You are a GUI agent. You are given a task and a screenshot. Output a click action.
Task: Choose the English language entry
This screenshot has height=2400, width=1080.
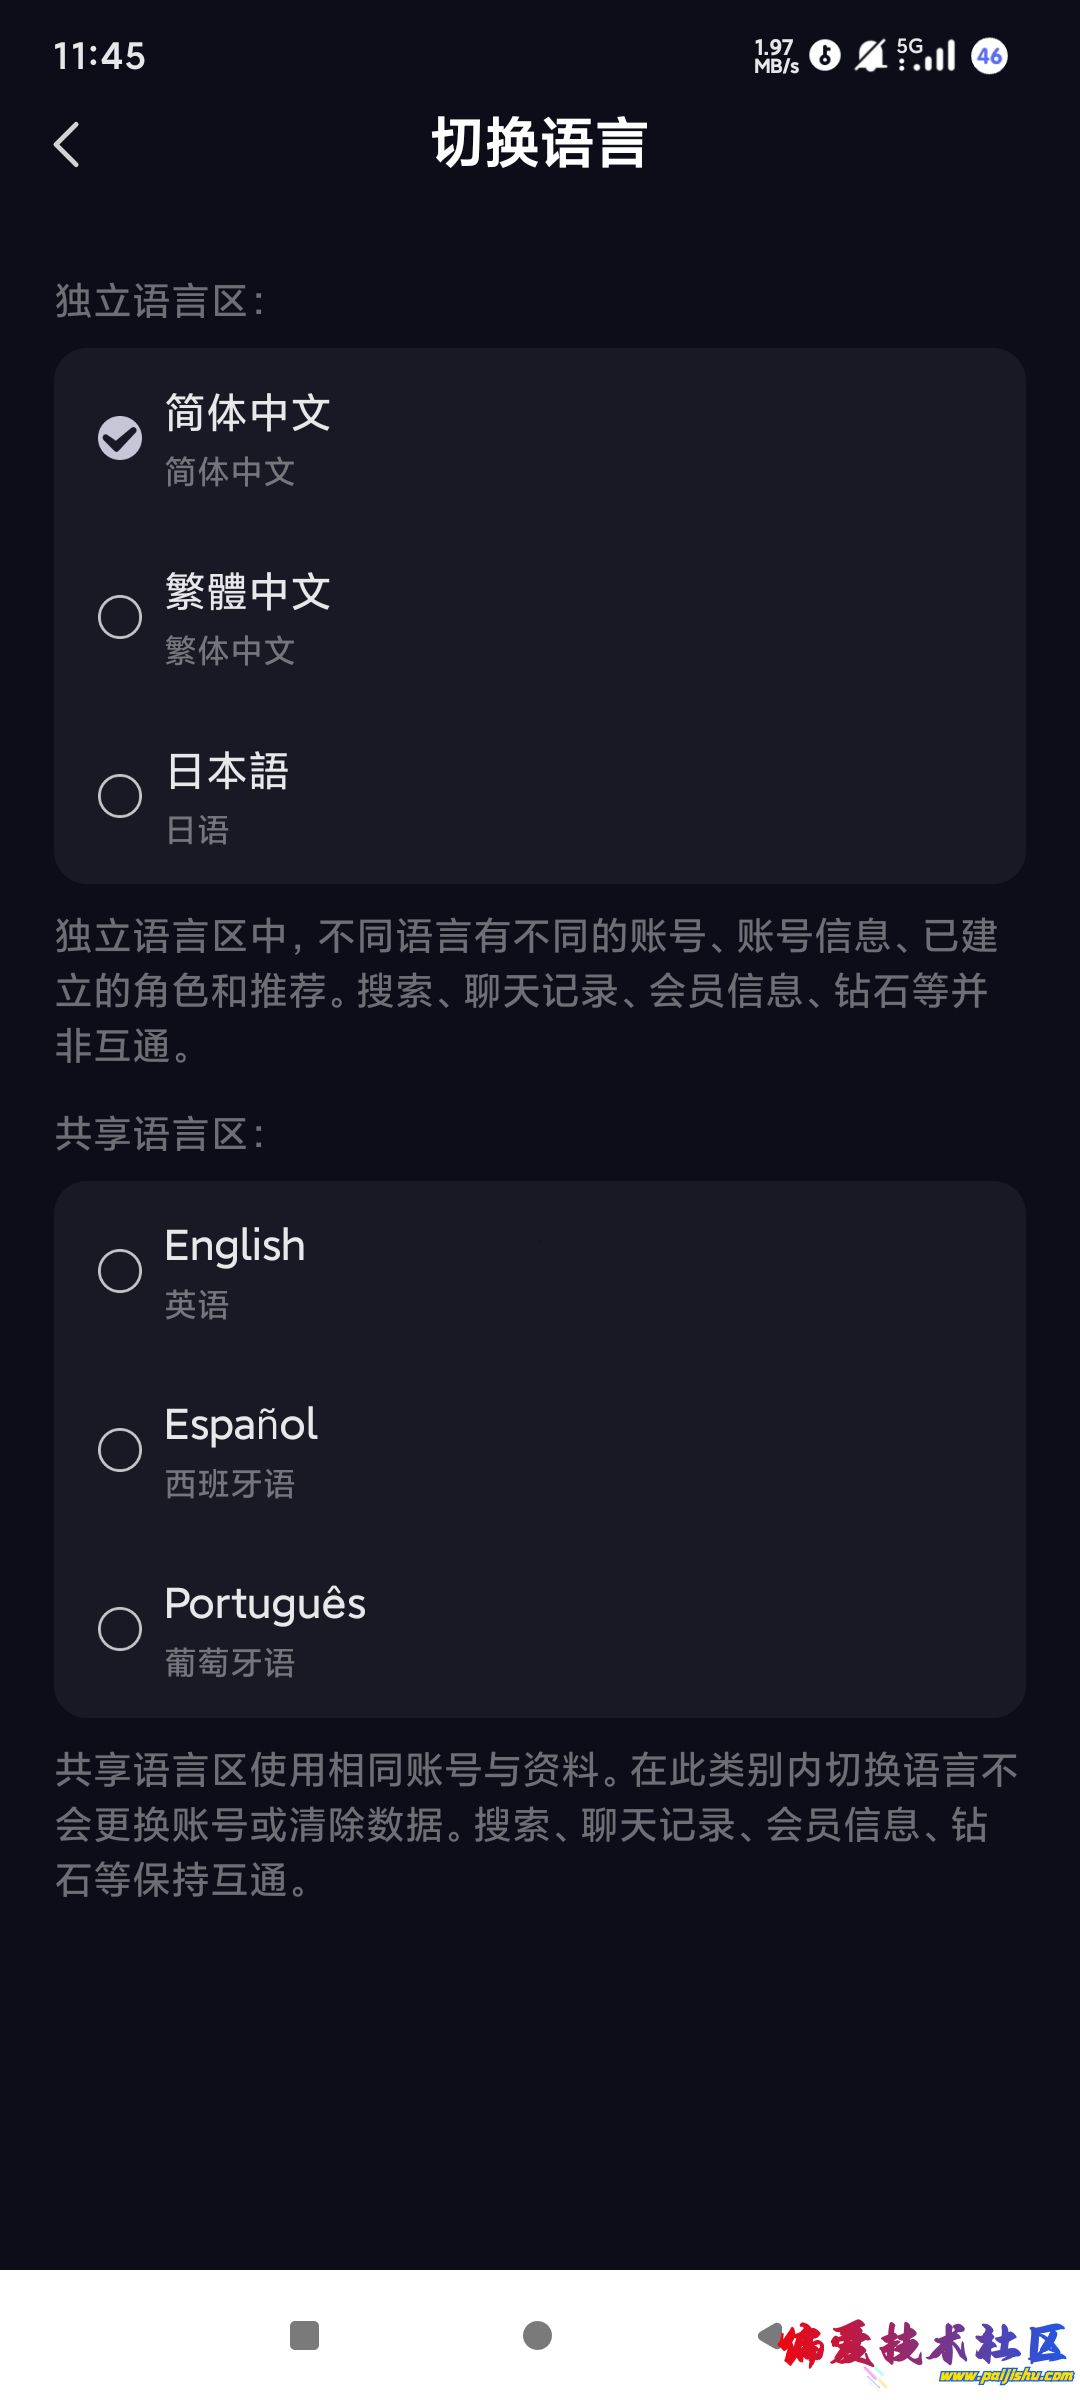235,1247
